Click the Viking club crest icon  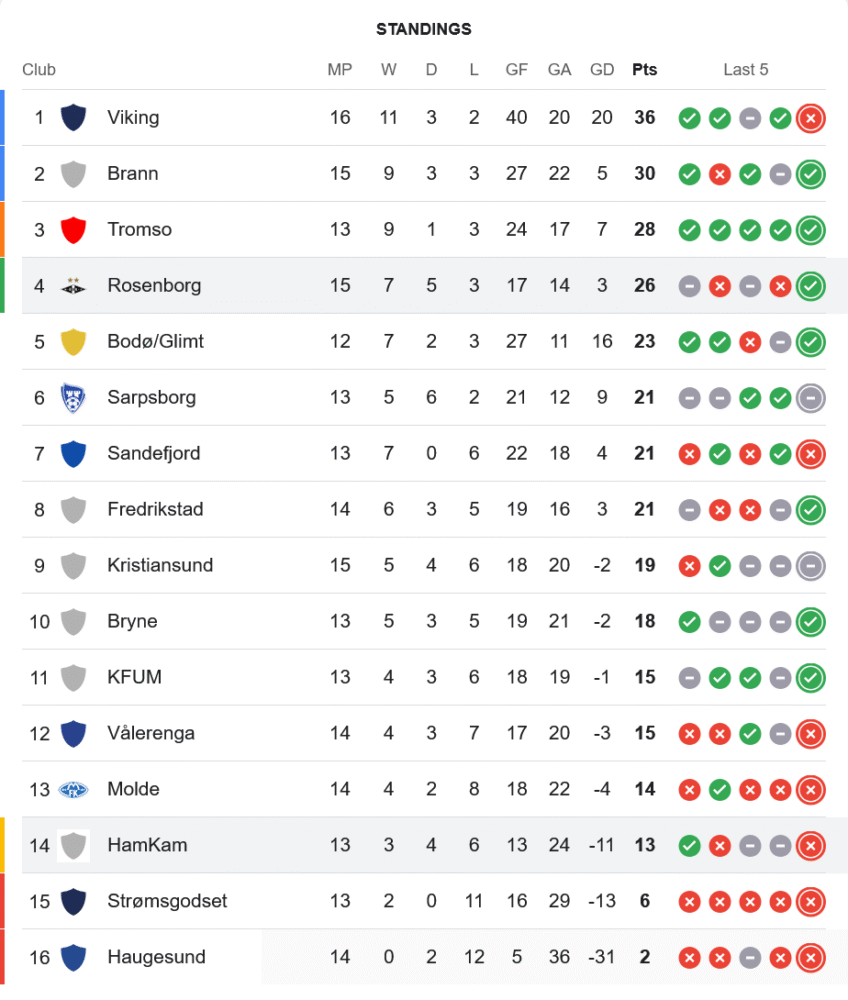[x=72, y=118]
